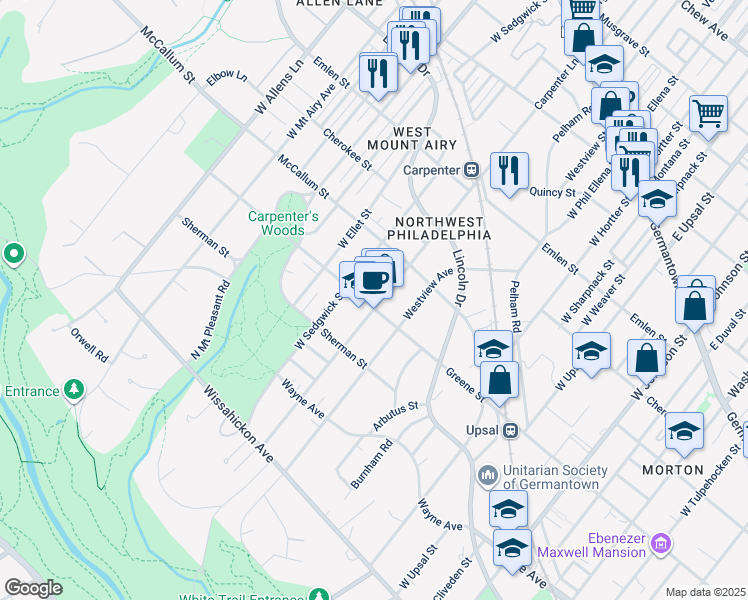Click the Burnham Rd street label
Screen dimensions: 748x600
(372, 464)
